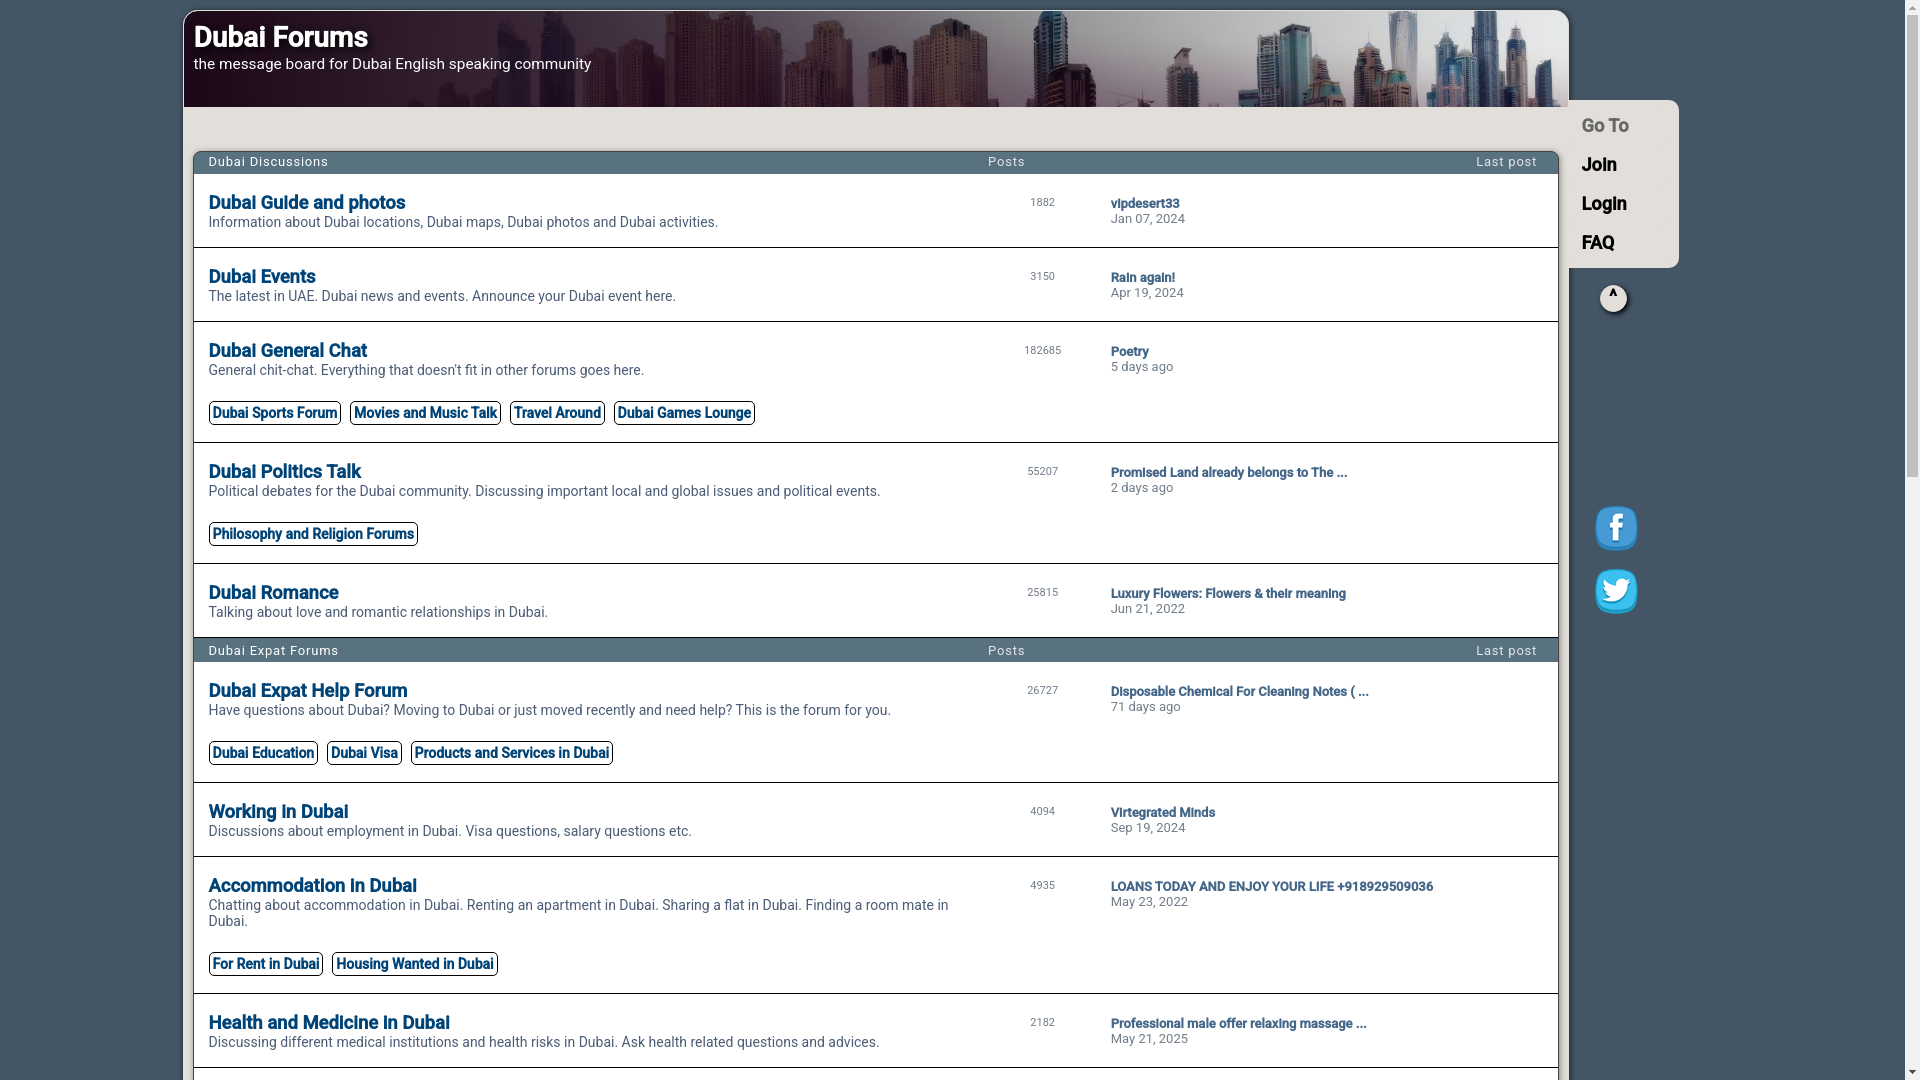This screenshot has width=1920, height=1080.
Task: Click the Travel Around subforum button
Action: [557, 413]
